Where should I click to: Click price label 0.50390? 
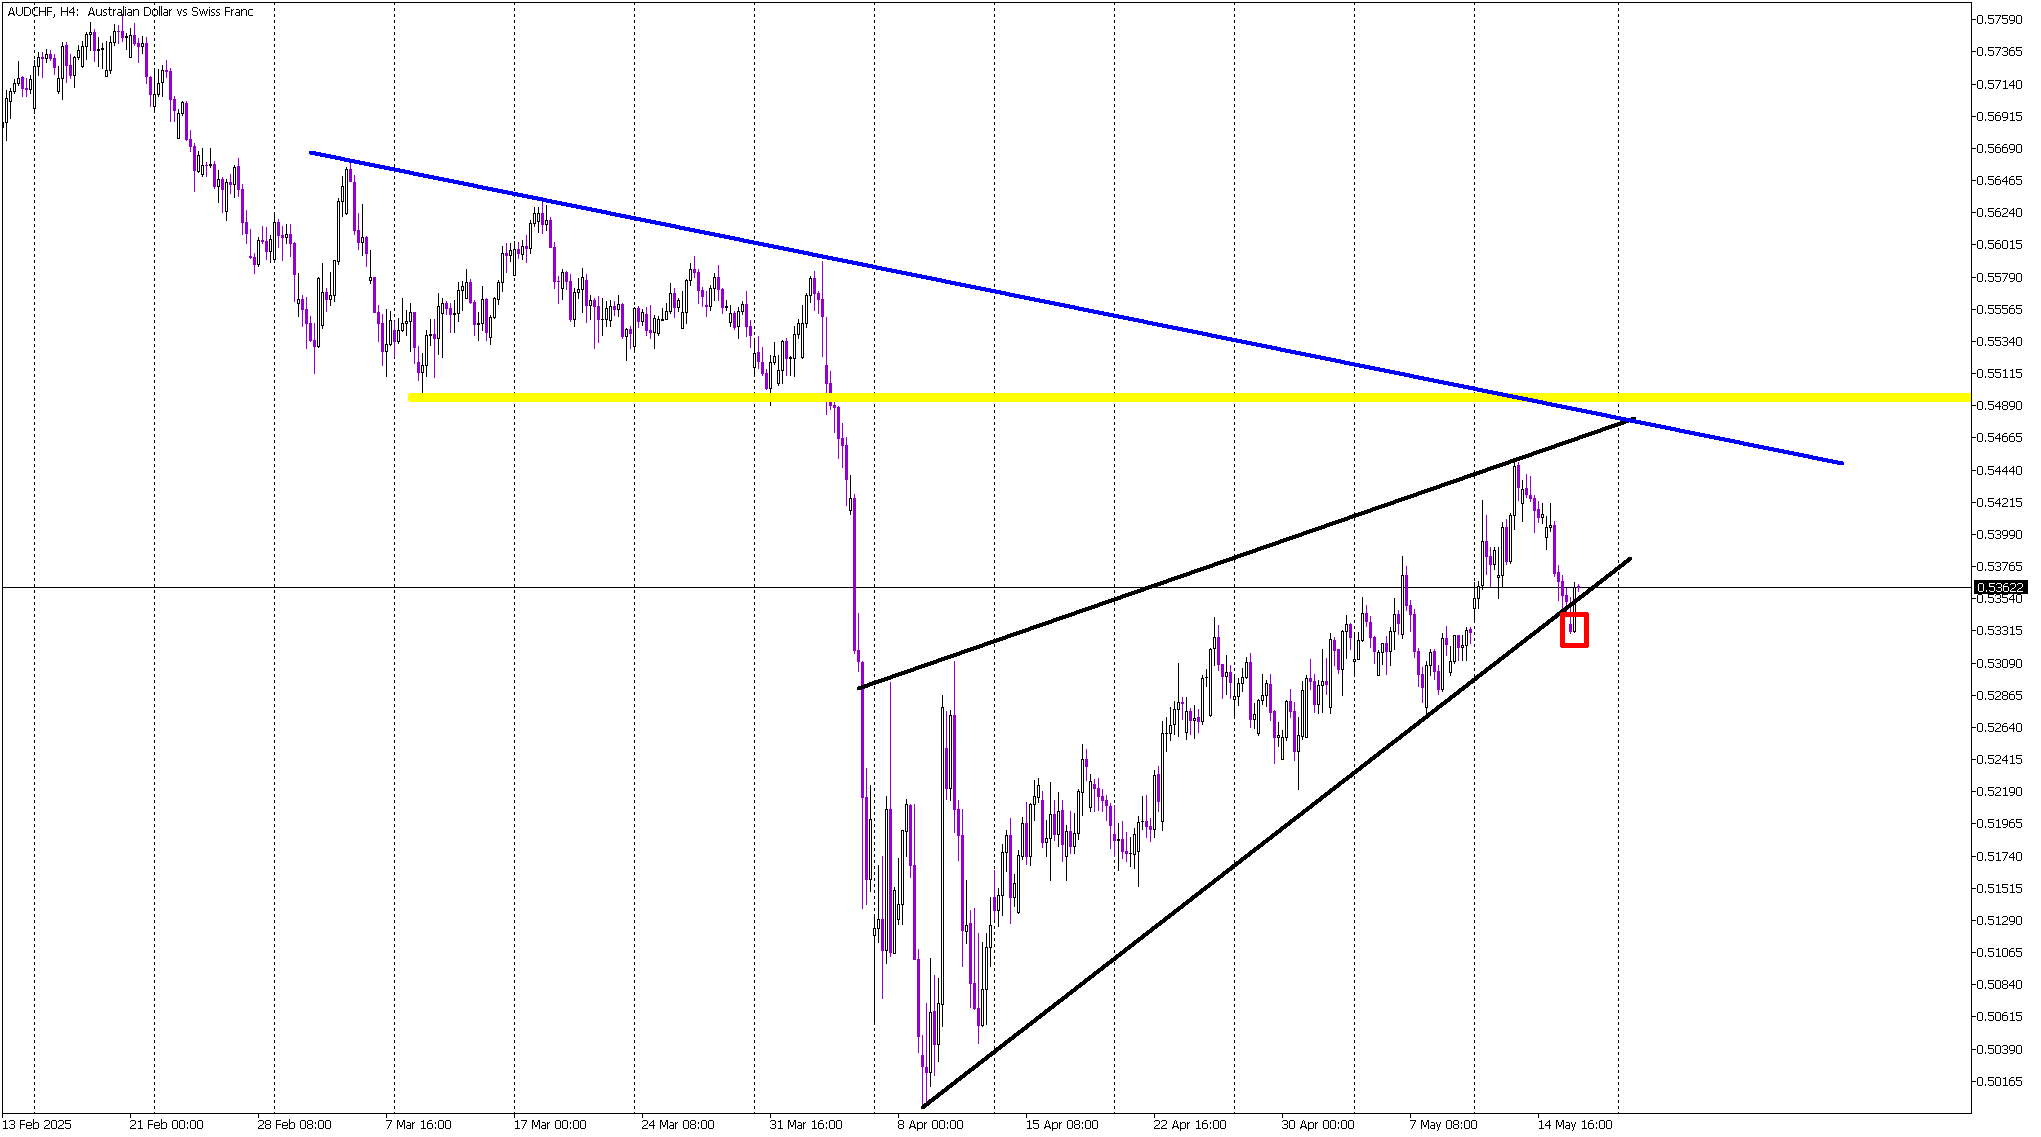coord(2000,1050)
